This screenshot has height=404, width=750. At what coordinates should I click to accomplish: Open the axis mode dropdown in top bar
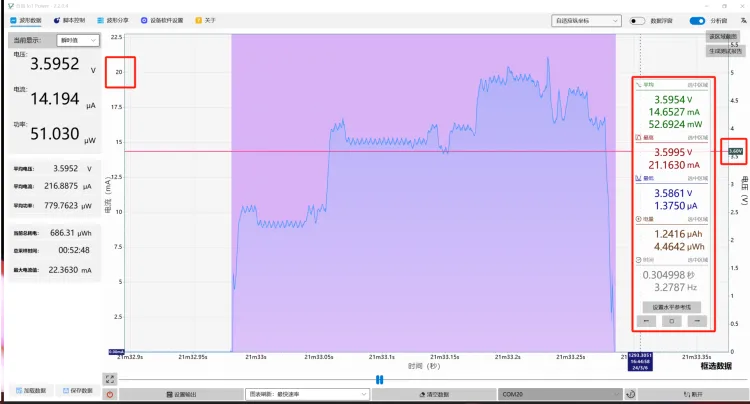click(x=586, y=21)
